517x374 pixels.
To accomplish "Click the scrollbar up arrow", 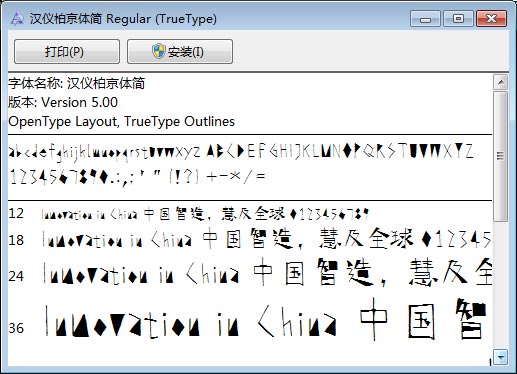I will [x=501, y=82].
